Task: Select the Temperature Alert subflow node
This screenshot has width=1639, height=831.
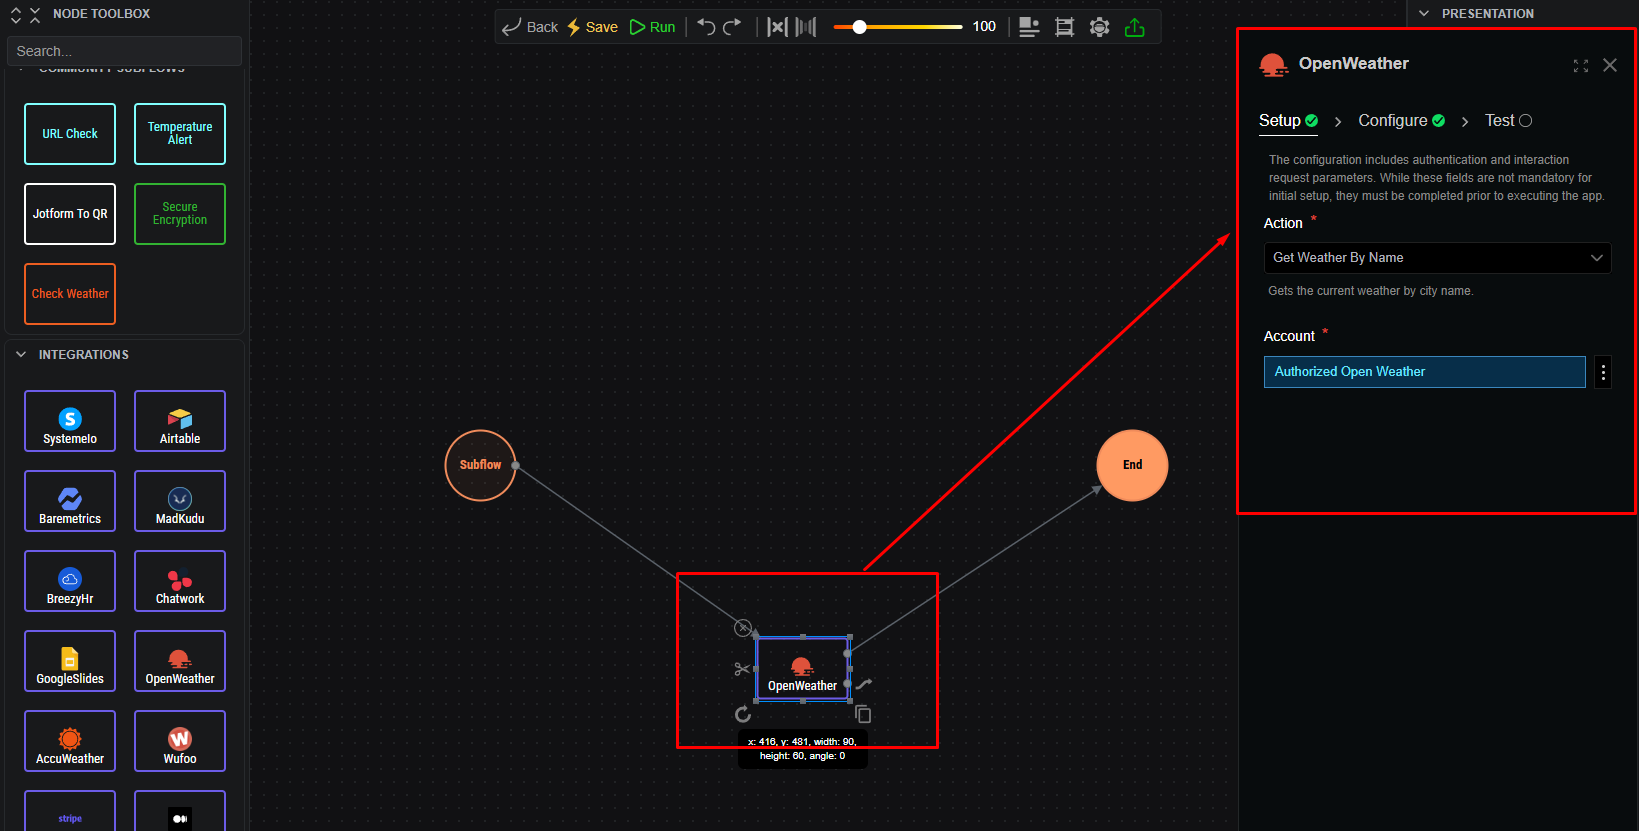Action: 180,134
